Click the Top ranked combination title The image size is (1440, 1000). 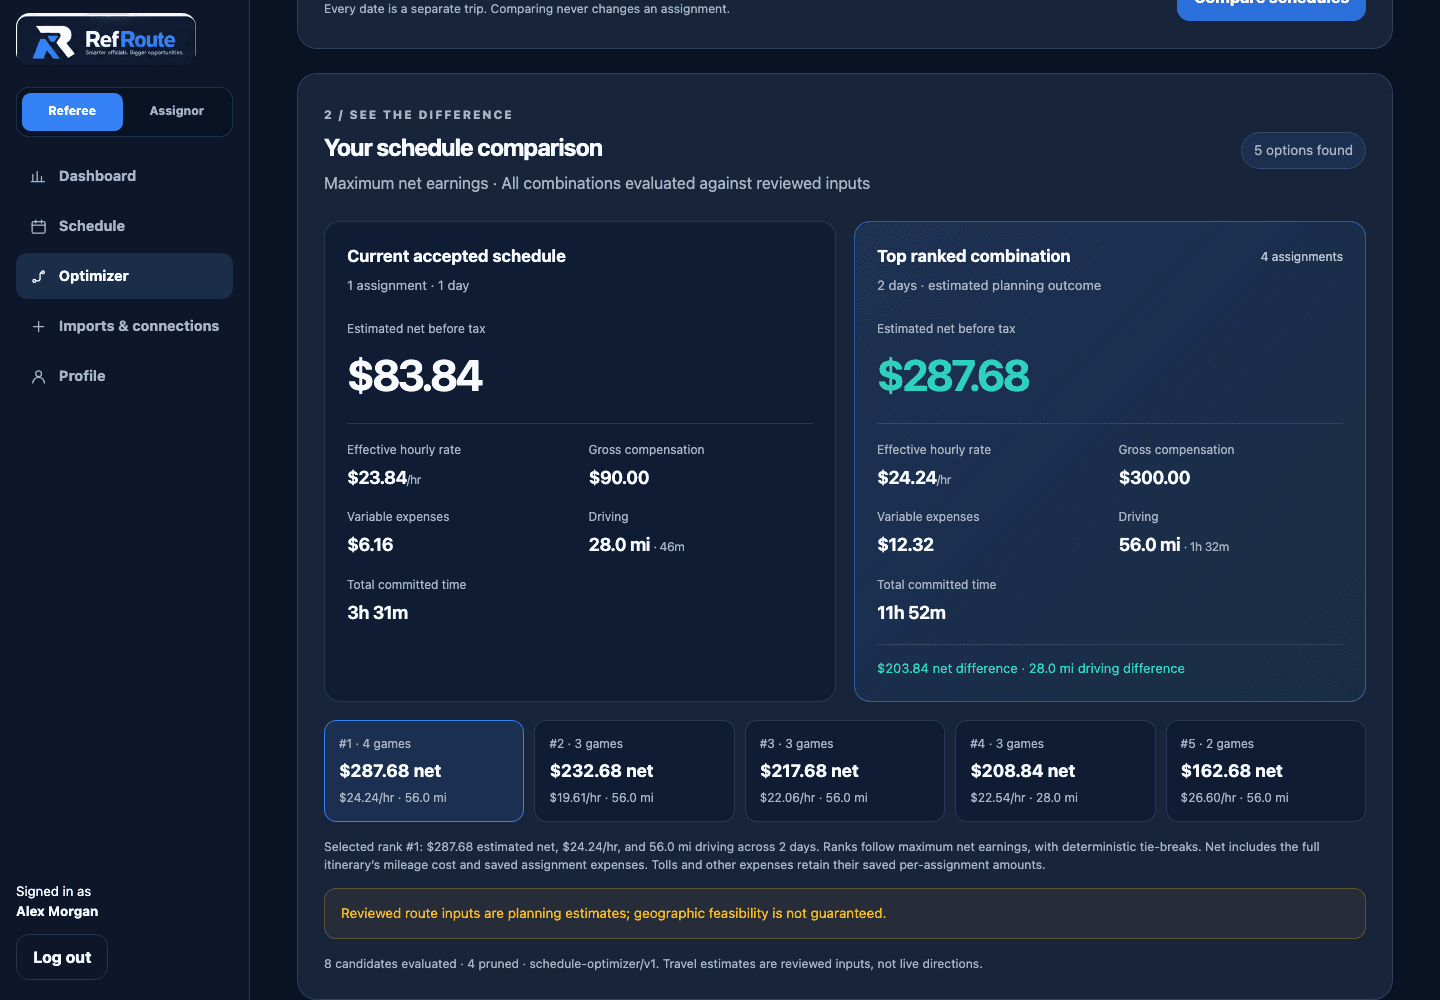pyautogui.click(x=973, y=256)
